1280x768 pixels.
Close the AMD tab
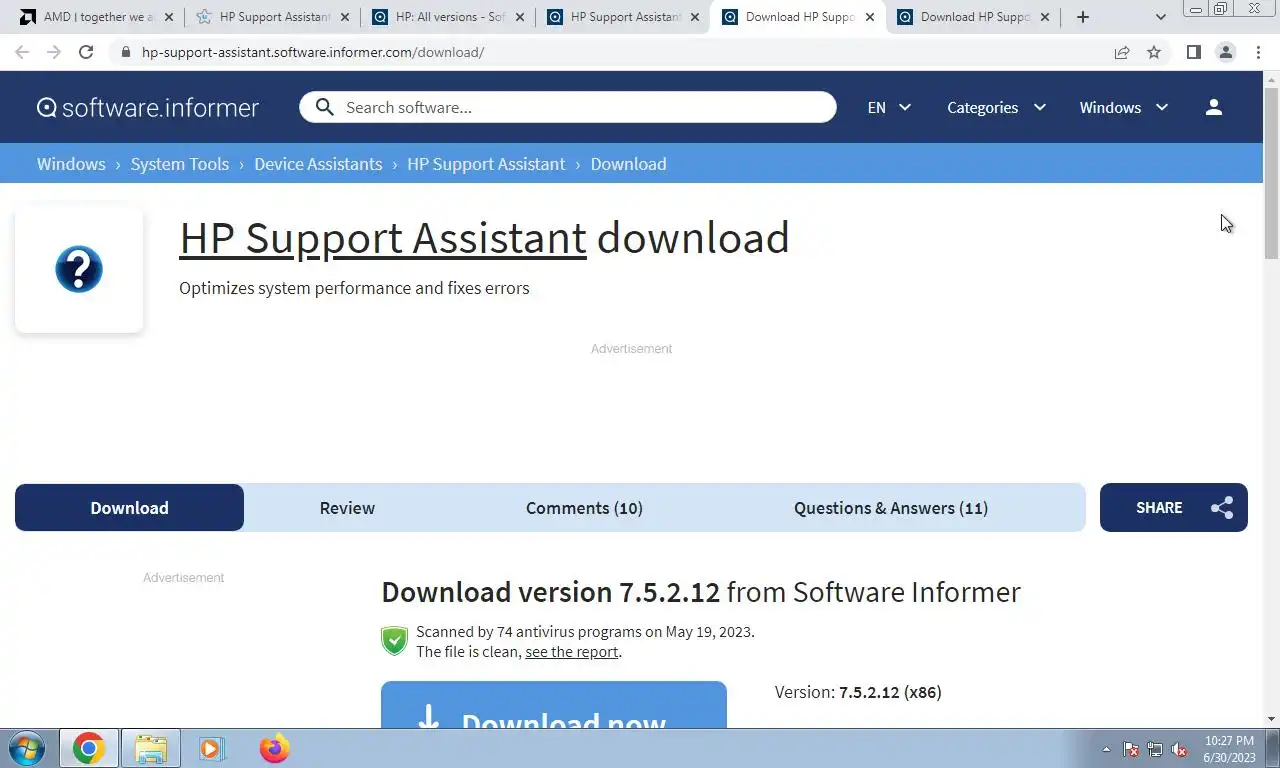coord(167,17)
